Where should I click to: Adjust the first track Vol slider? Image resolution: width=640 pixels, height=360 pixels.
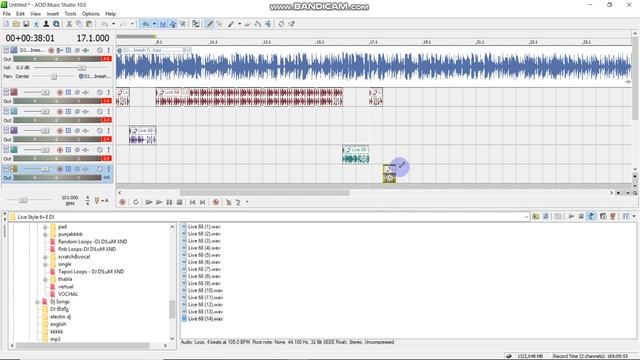click(x=82, y=68)
